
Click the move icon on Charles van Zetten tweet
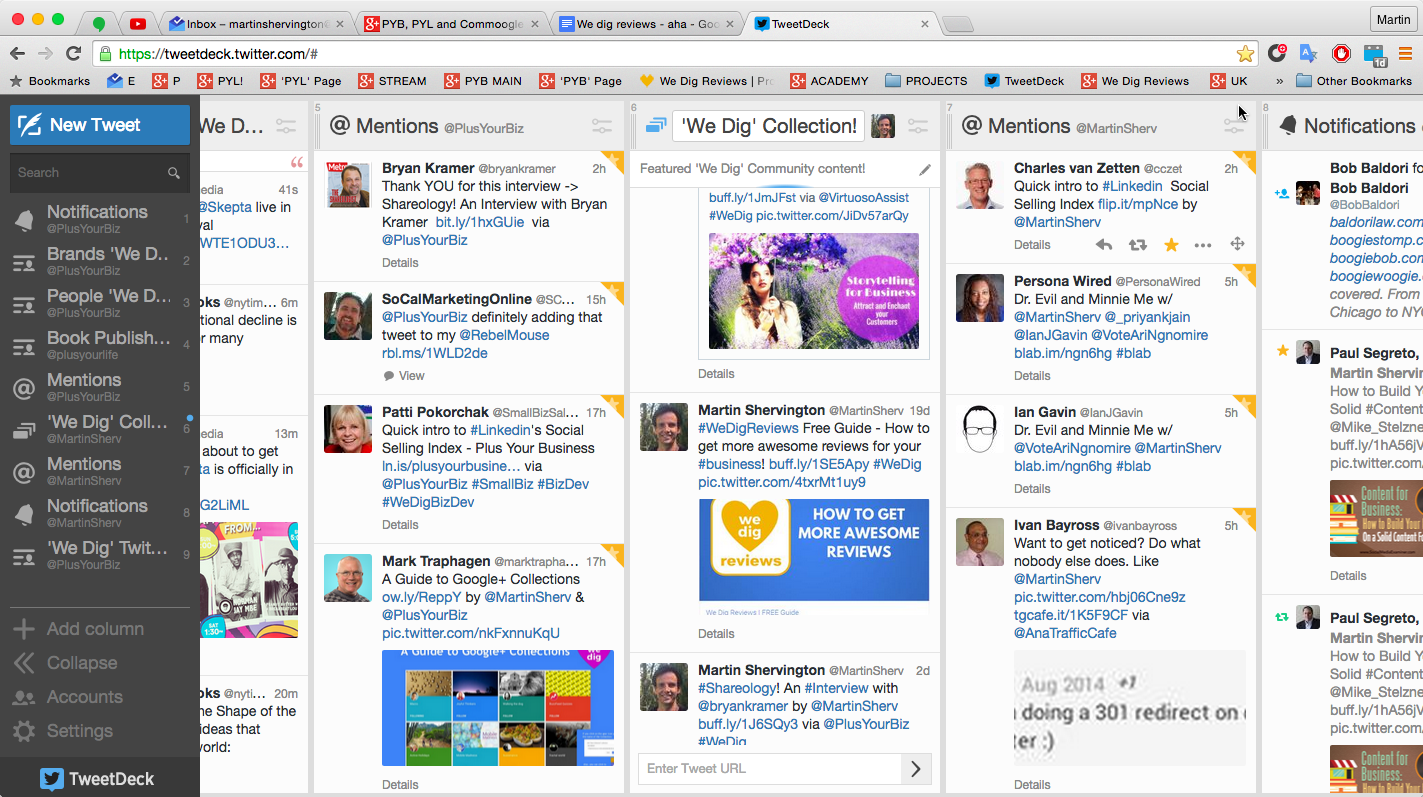(1237, 244)
